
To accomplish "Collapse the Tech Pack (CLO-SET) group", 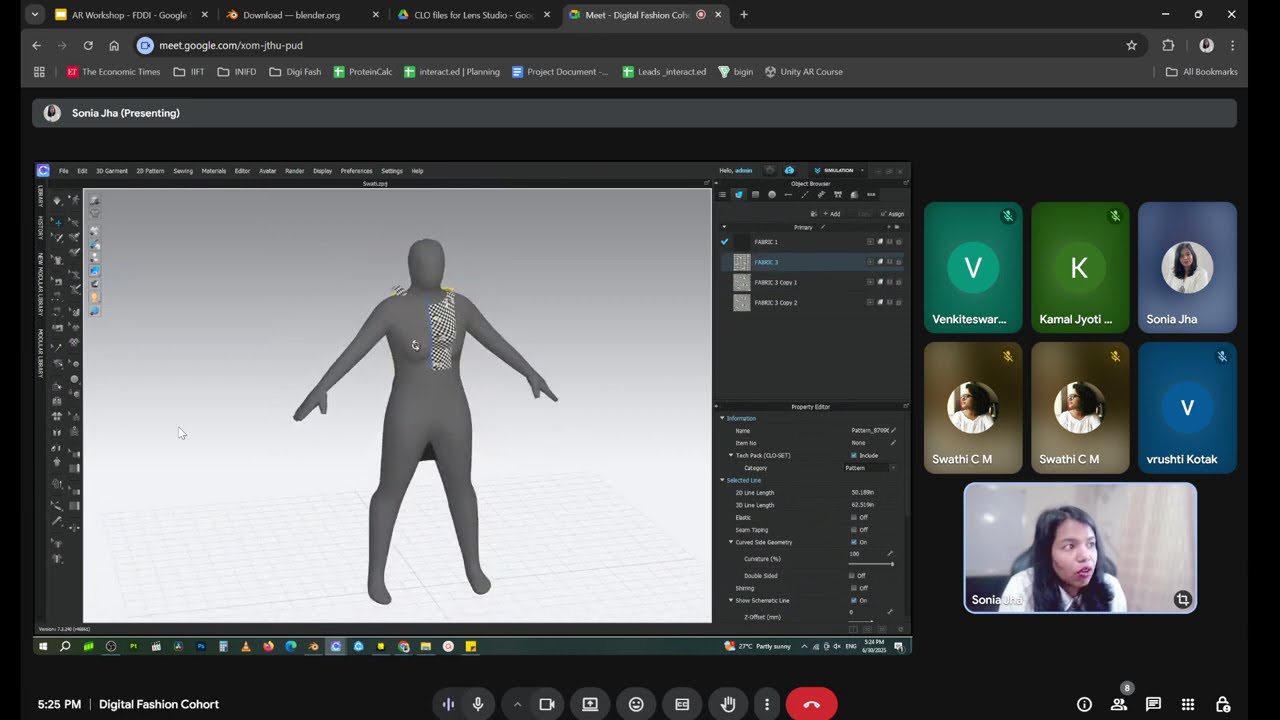I will [x=731, y=455].
